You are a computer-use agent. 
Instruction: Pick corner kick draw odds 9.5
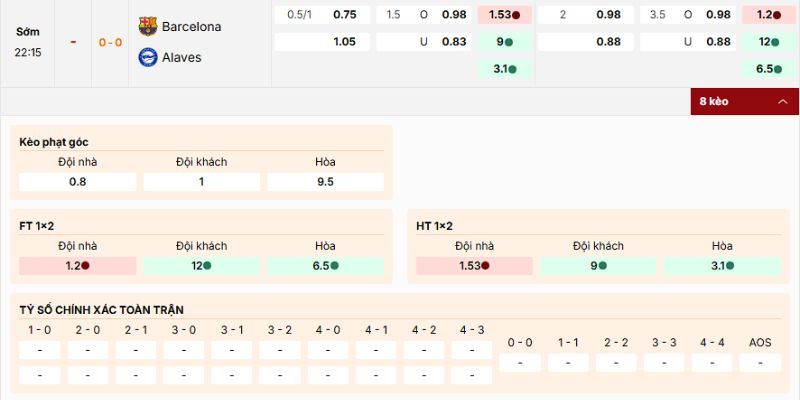[x=325, y=182]
